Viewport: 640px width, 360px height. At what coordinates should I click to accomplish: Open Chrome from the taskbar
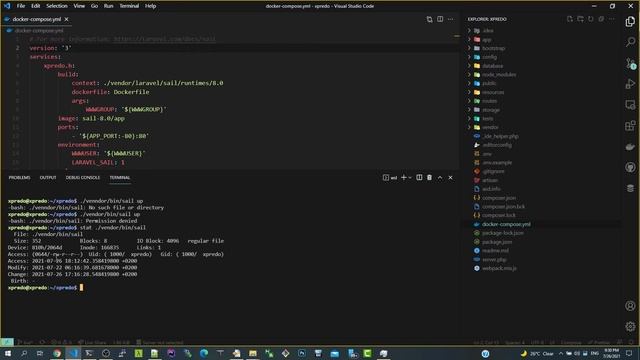pos(57,353)
